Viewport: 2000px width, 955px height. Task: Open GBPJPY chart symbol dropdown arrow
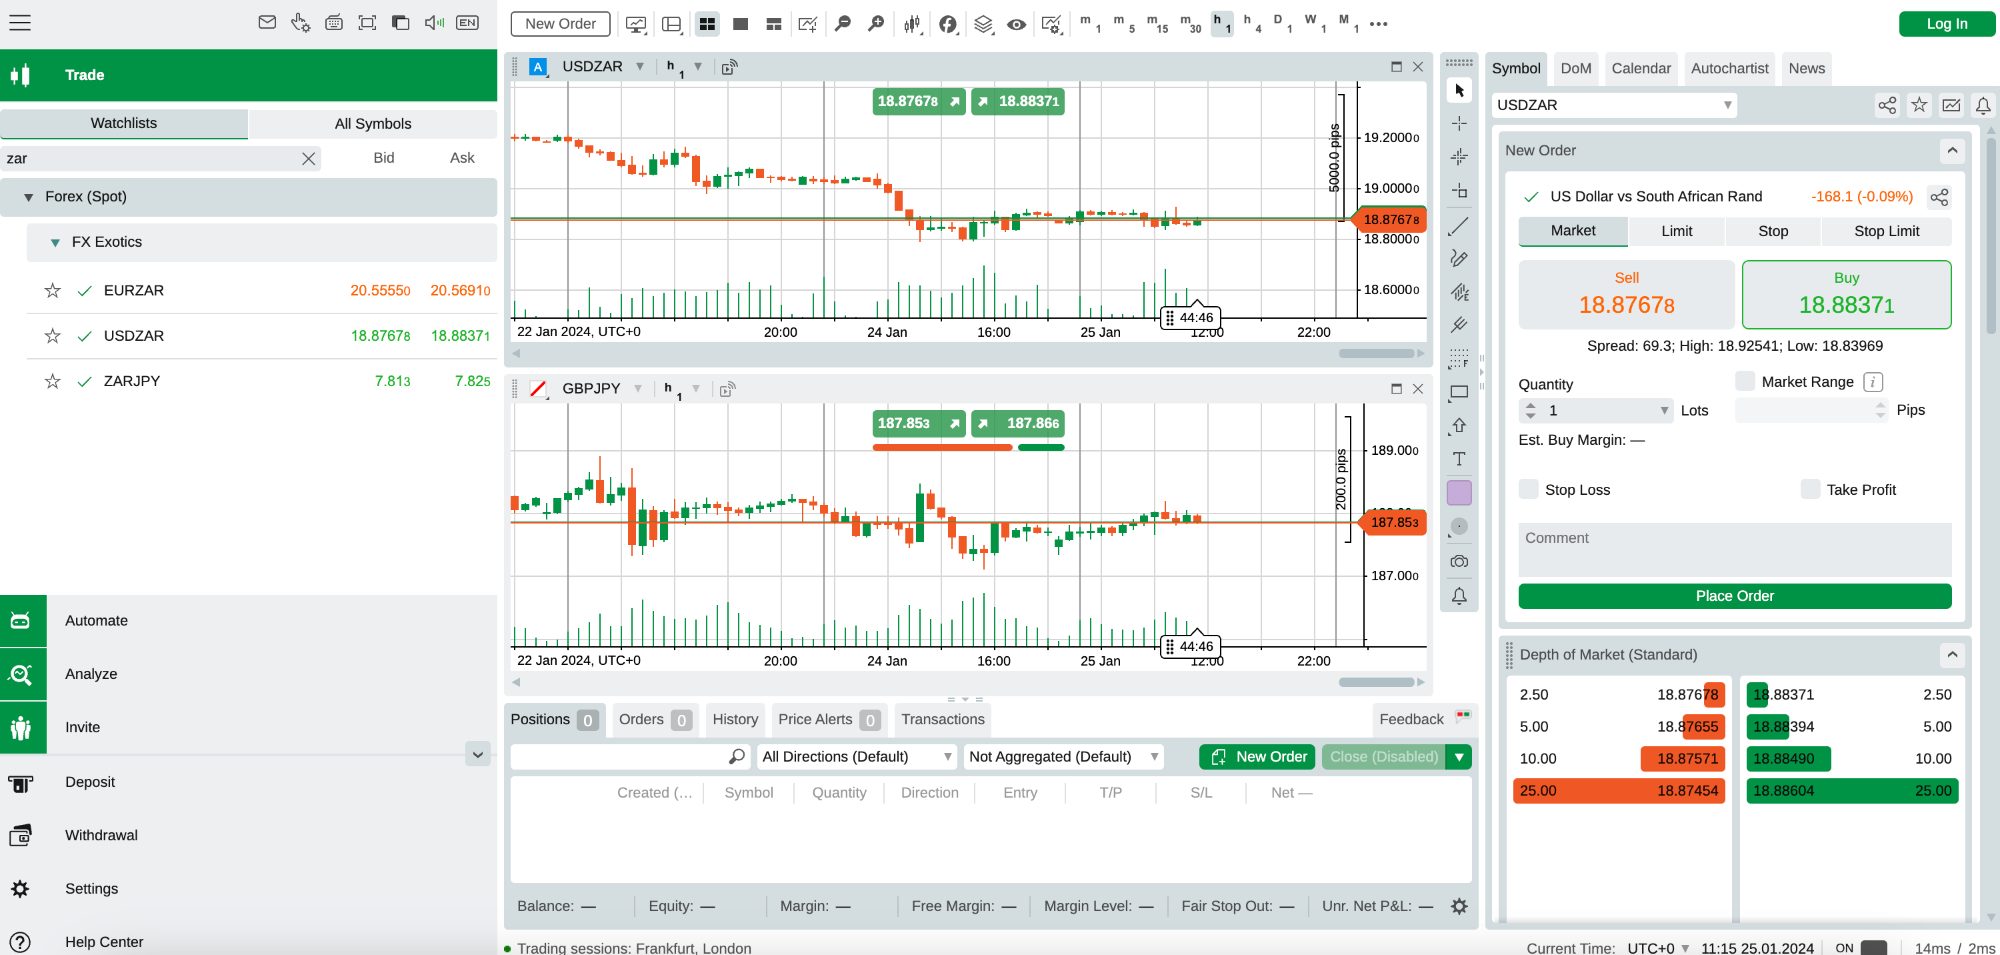click(x=637, y=388)
